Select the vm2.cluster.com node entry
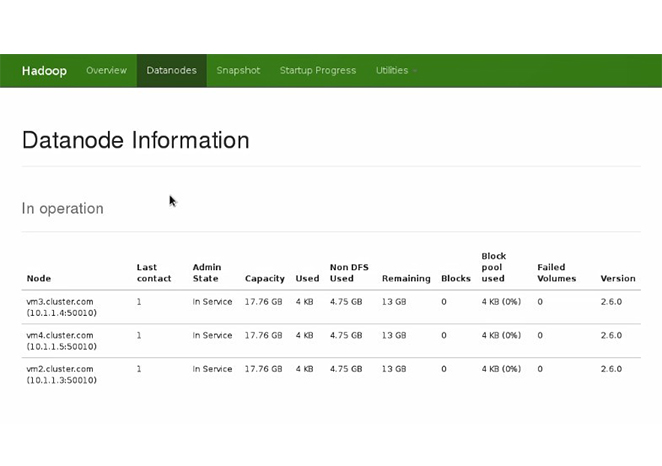 click(59, 369)
